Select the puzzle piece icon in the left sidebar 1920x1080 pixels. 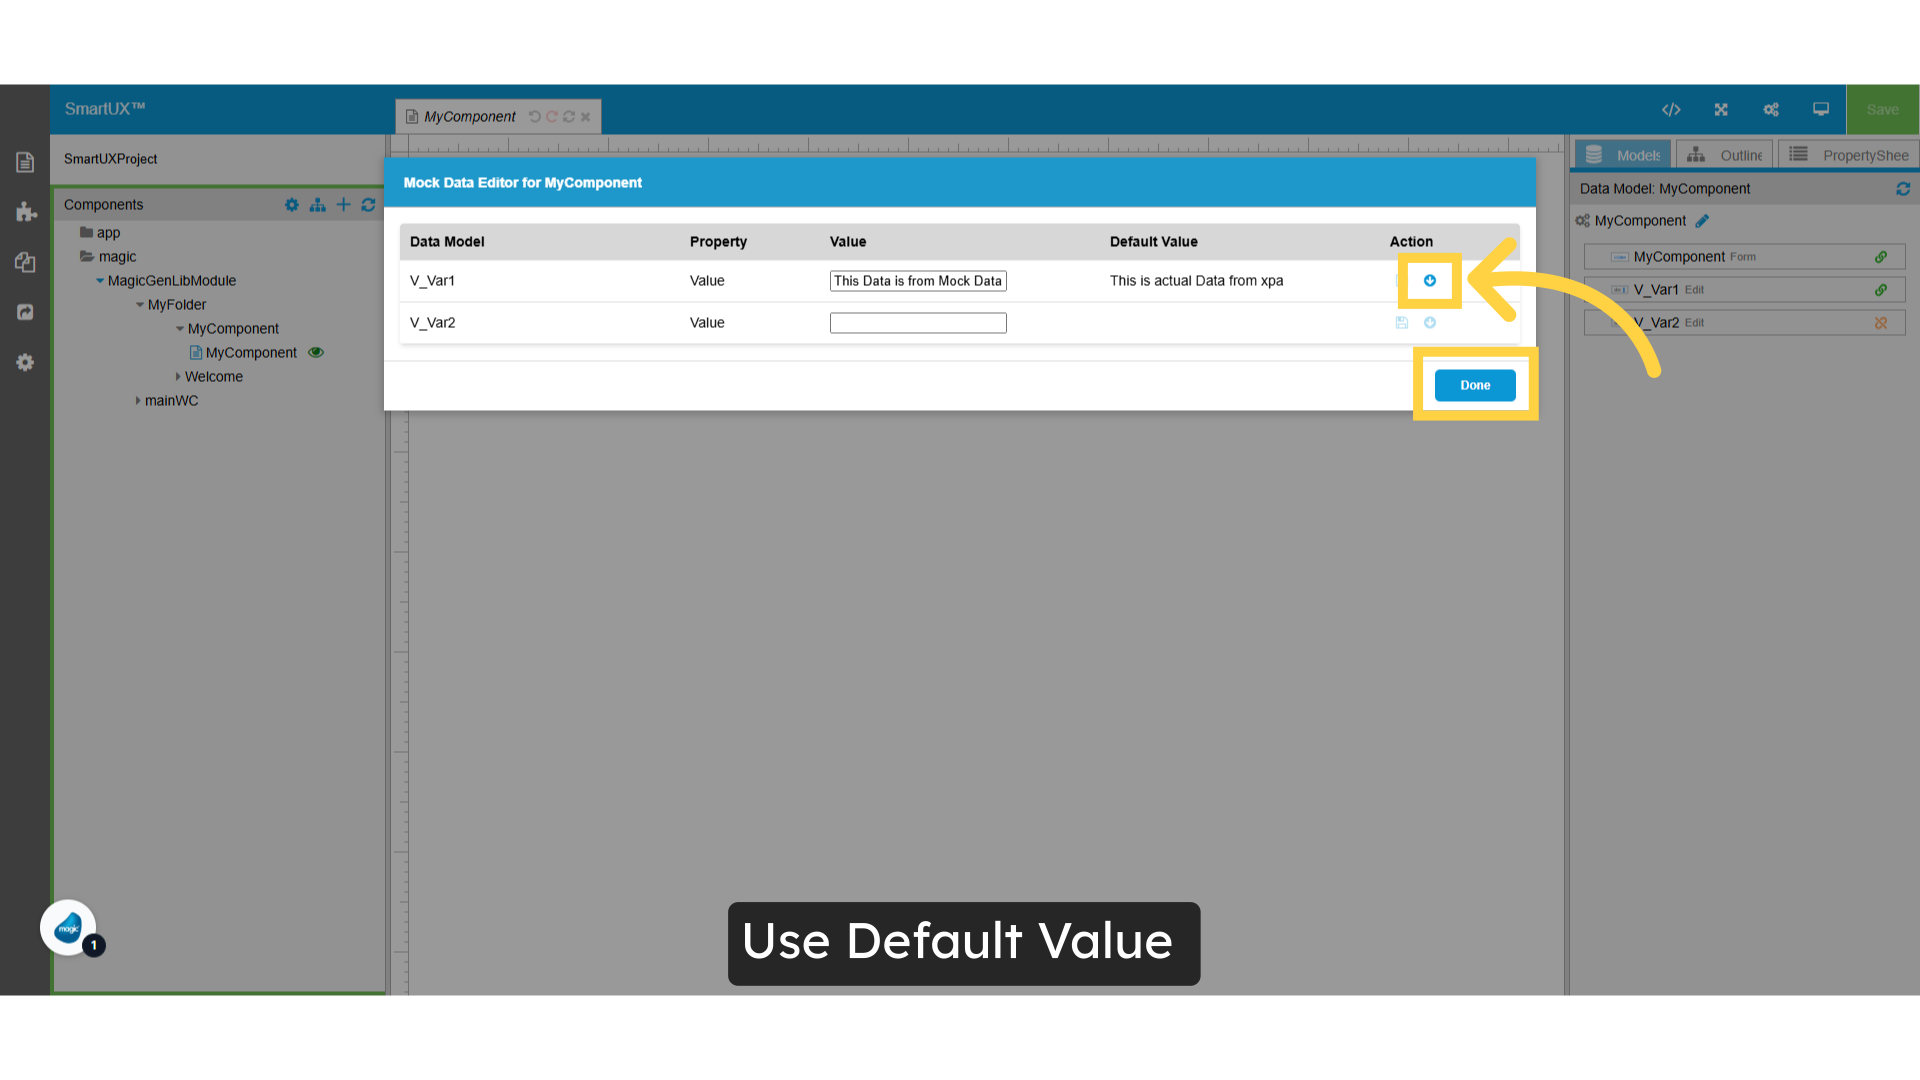click(25, 212)
